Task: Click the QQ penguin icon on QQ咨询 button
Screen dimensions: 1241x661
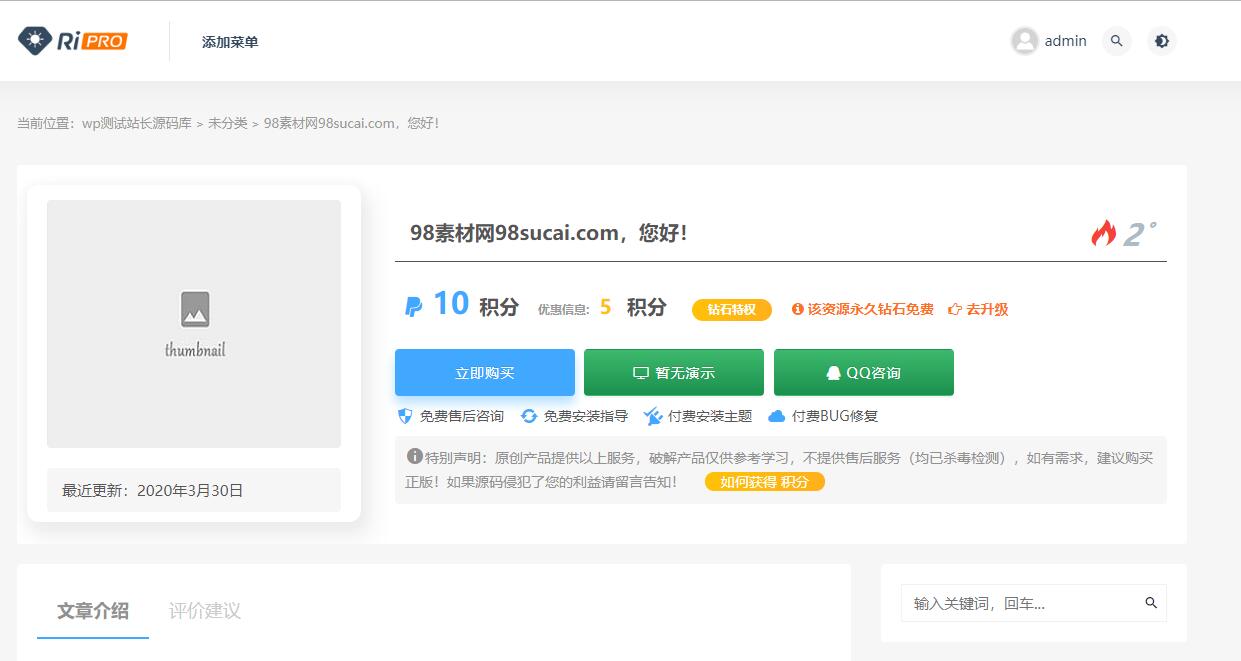Action: click(x=833, y=371)
